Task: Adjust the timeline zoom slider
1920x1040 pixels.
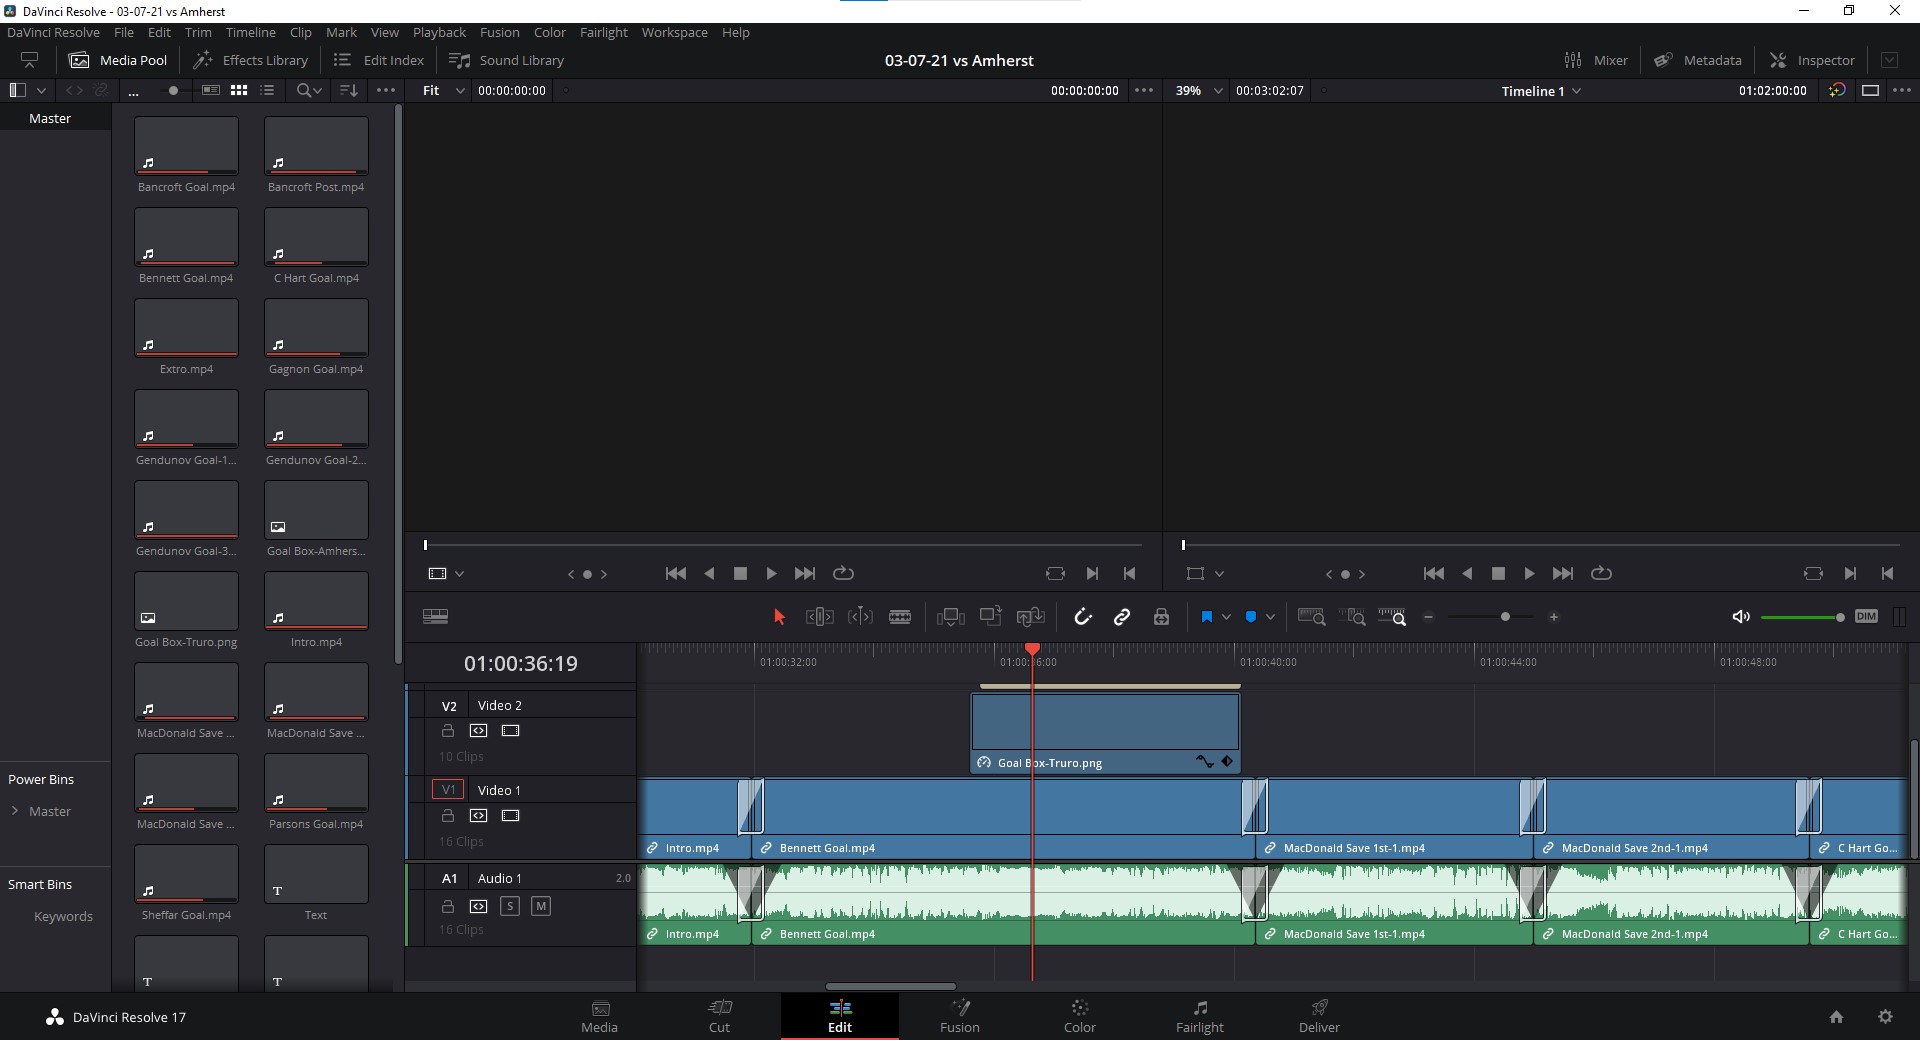Action: coord(1505,617)
